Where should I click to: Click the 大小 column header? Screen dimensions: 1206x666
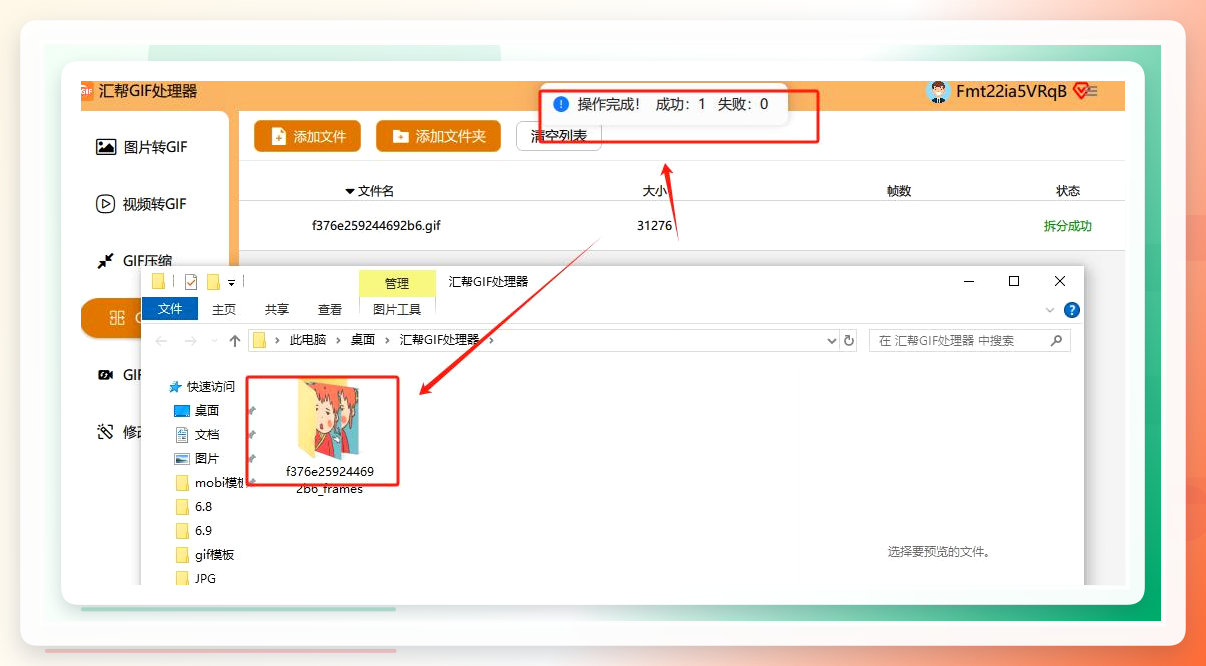[x=654, y=191]
